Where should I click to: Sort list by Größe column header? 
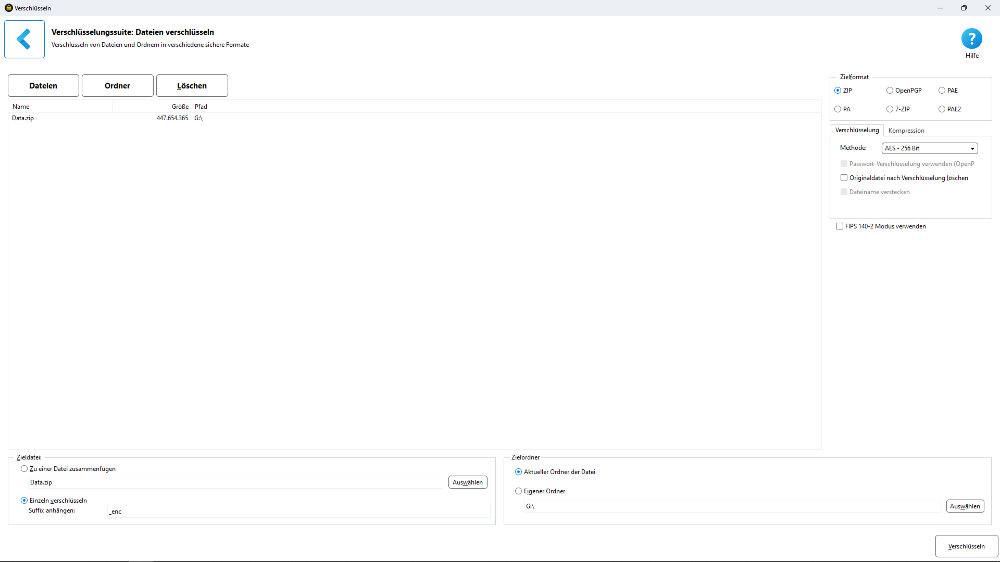point(152,107)
